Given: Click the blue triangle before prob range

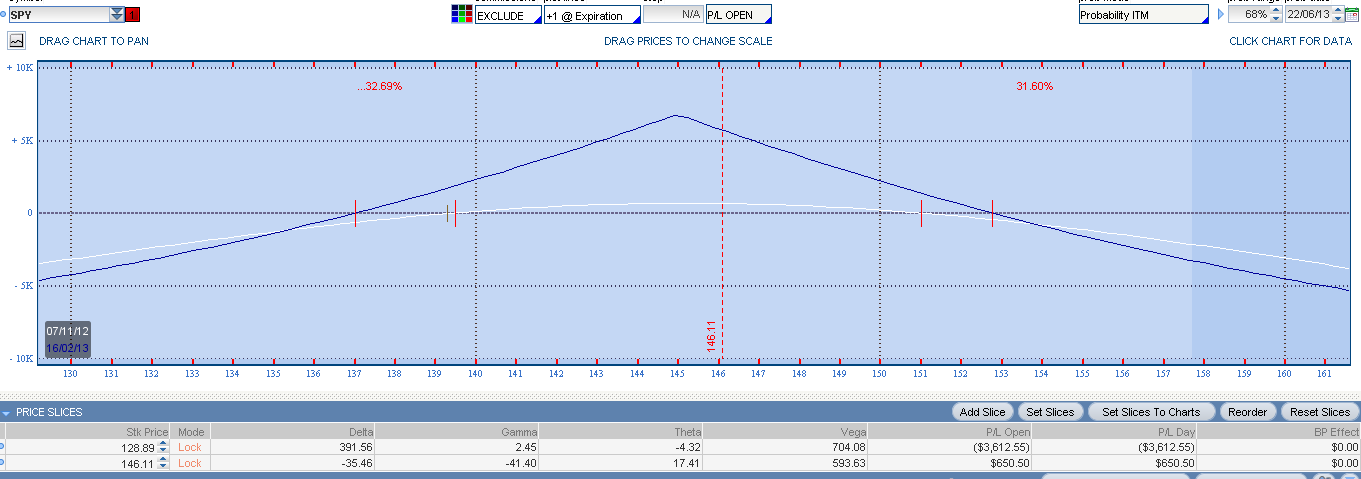Looking at the screenshot, I should [x=1220, y=15].
